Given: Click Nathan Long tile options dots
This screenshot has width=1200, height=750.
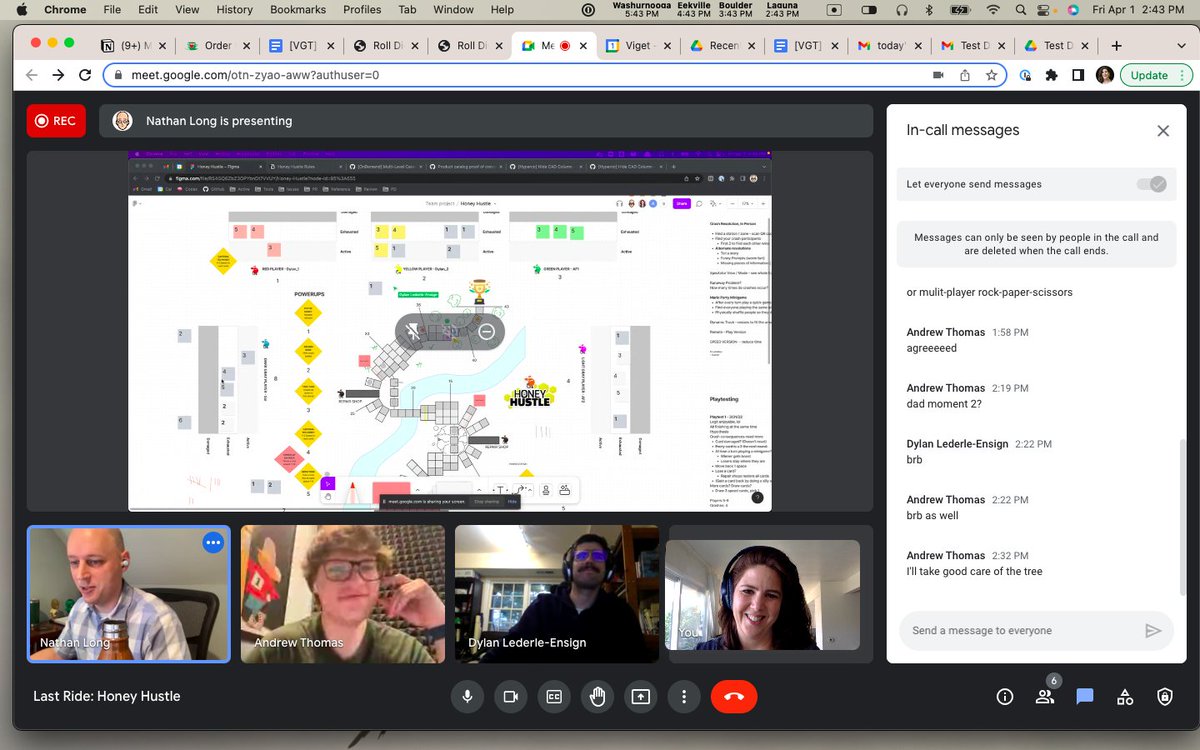Looking at the screenshot, I should coord(212,542).
